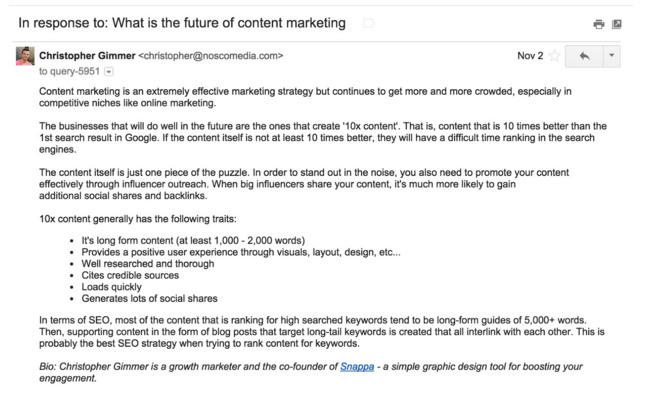Open the email in a new window
Image resolution: width=654 pixels, height=402 pixels.
click(x=616, y=23)
